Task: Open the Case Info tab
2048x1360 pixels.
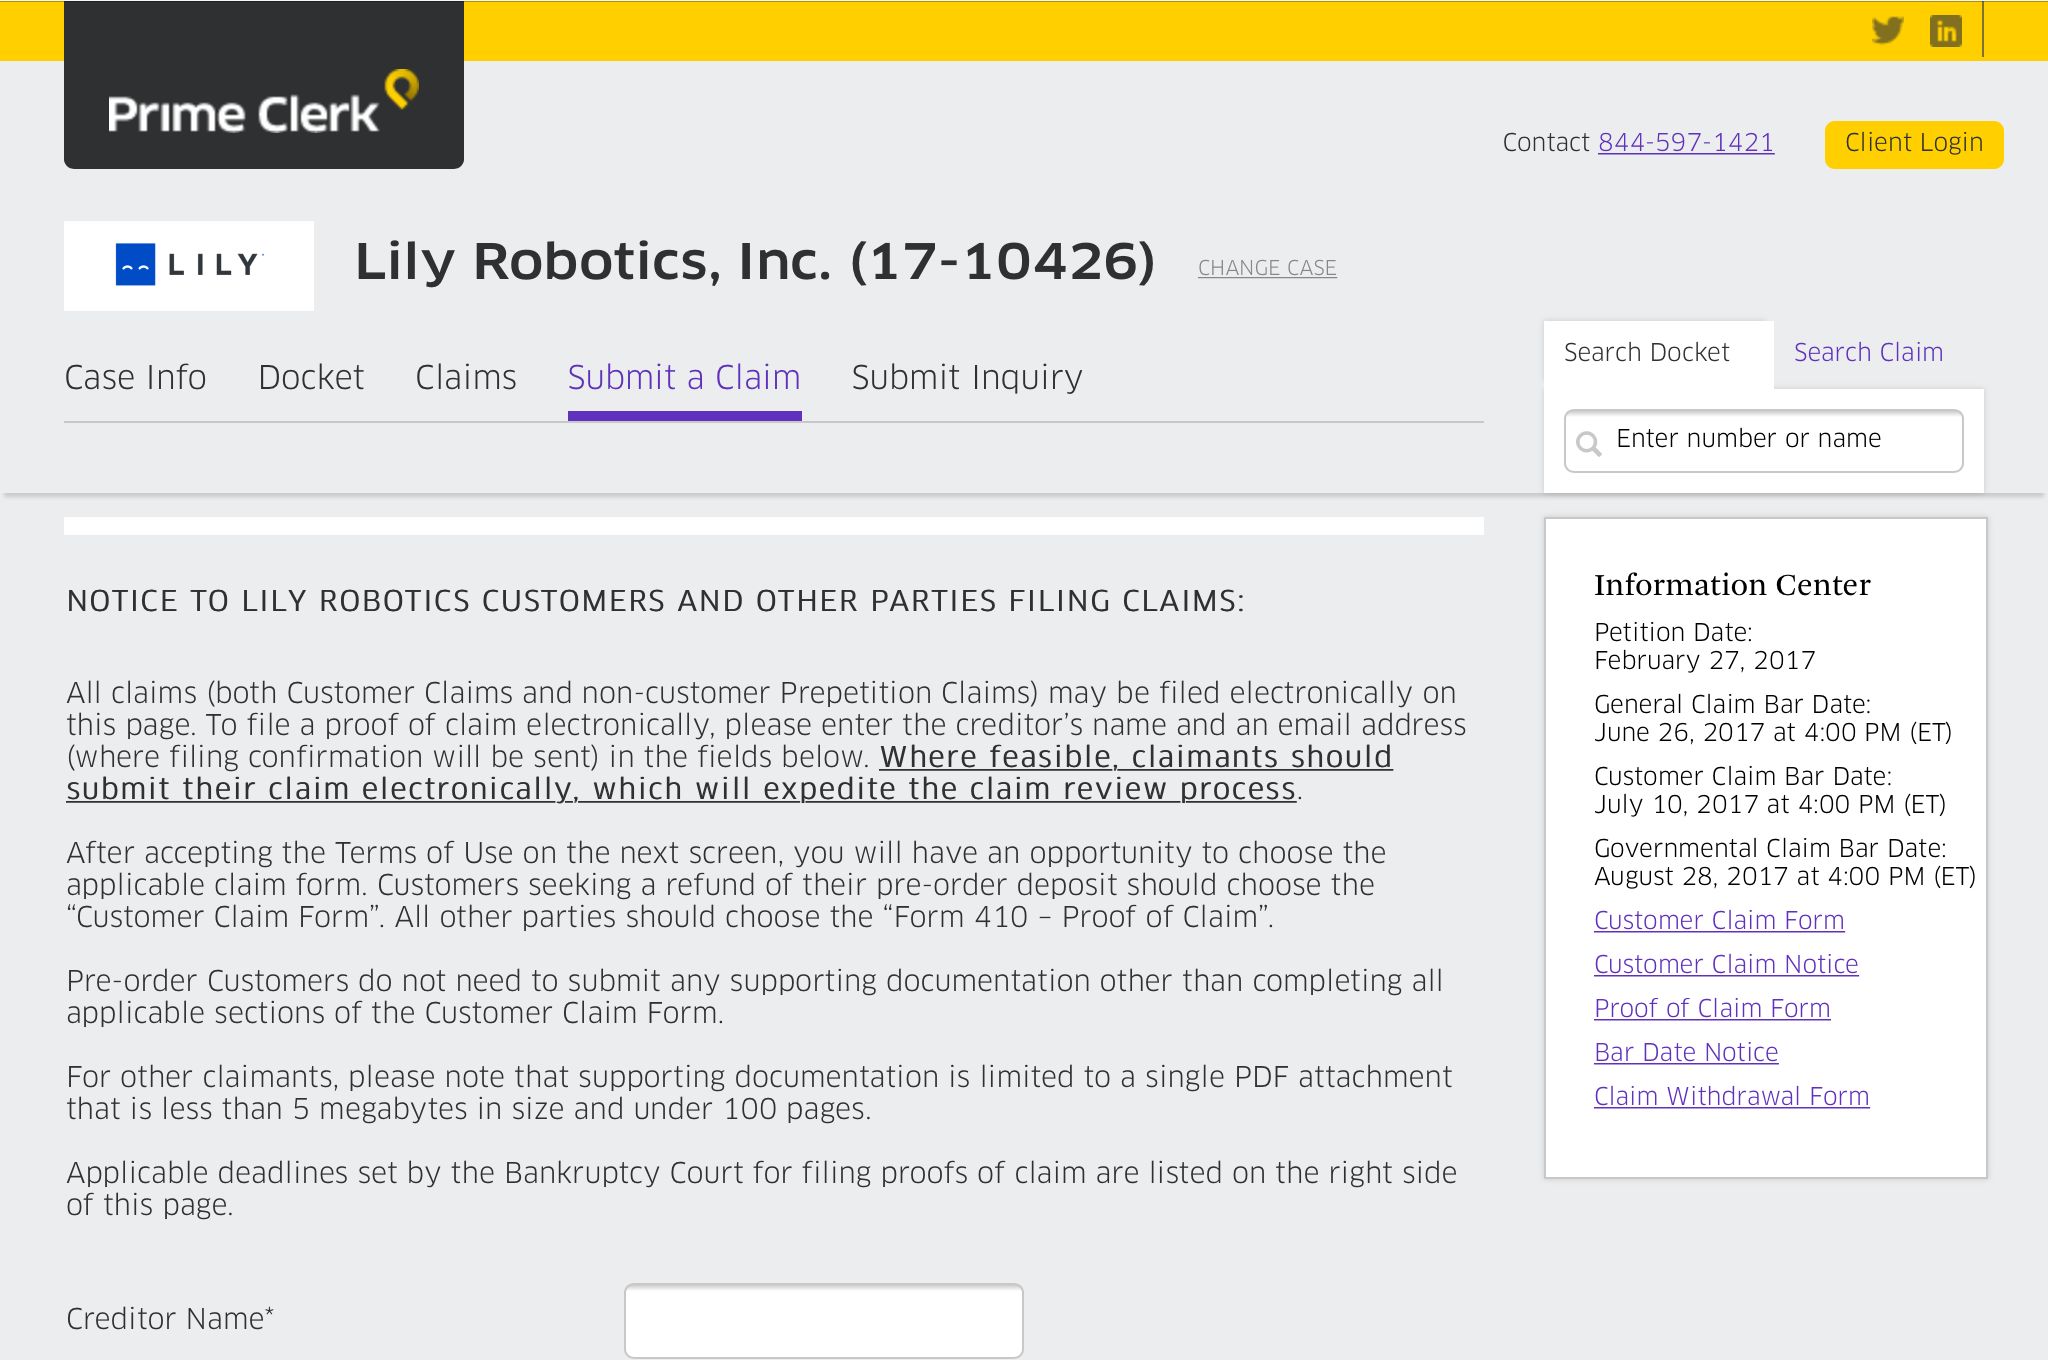Action: point(135,377)
